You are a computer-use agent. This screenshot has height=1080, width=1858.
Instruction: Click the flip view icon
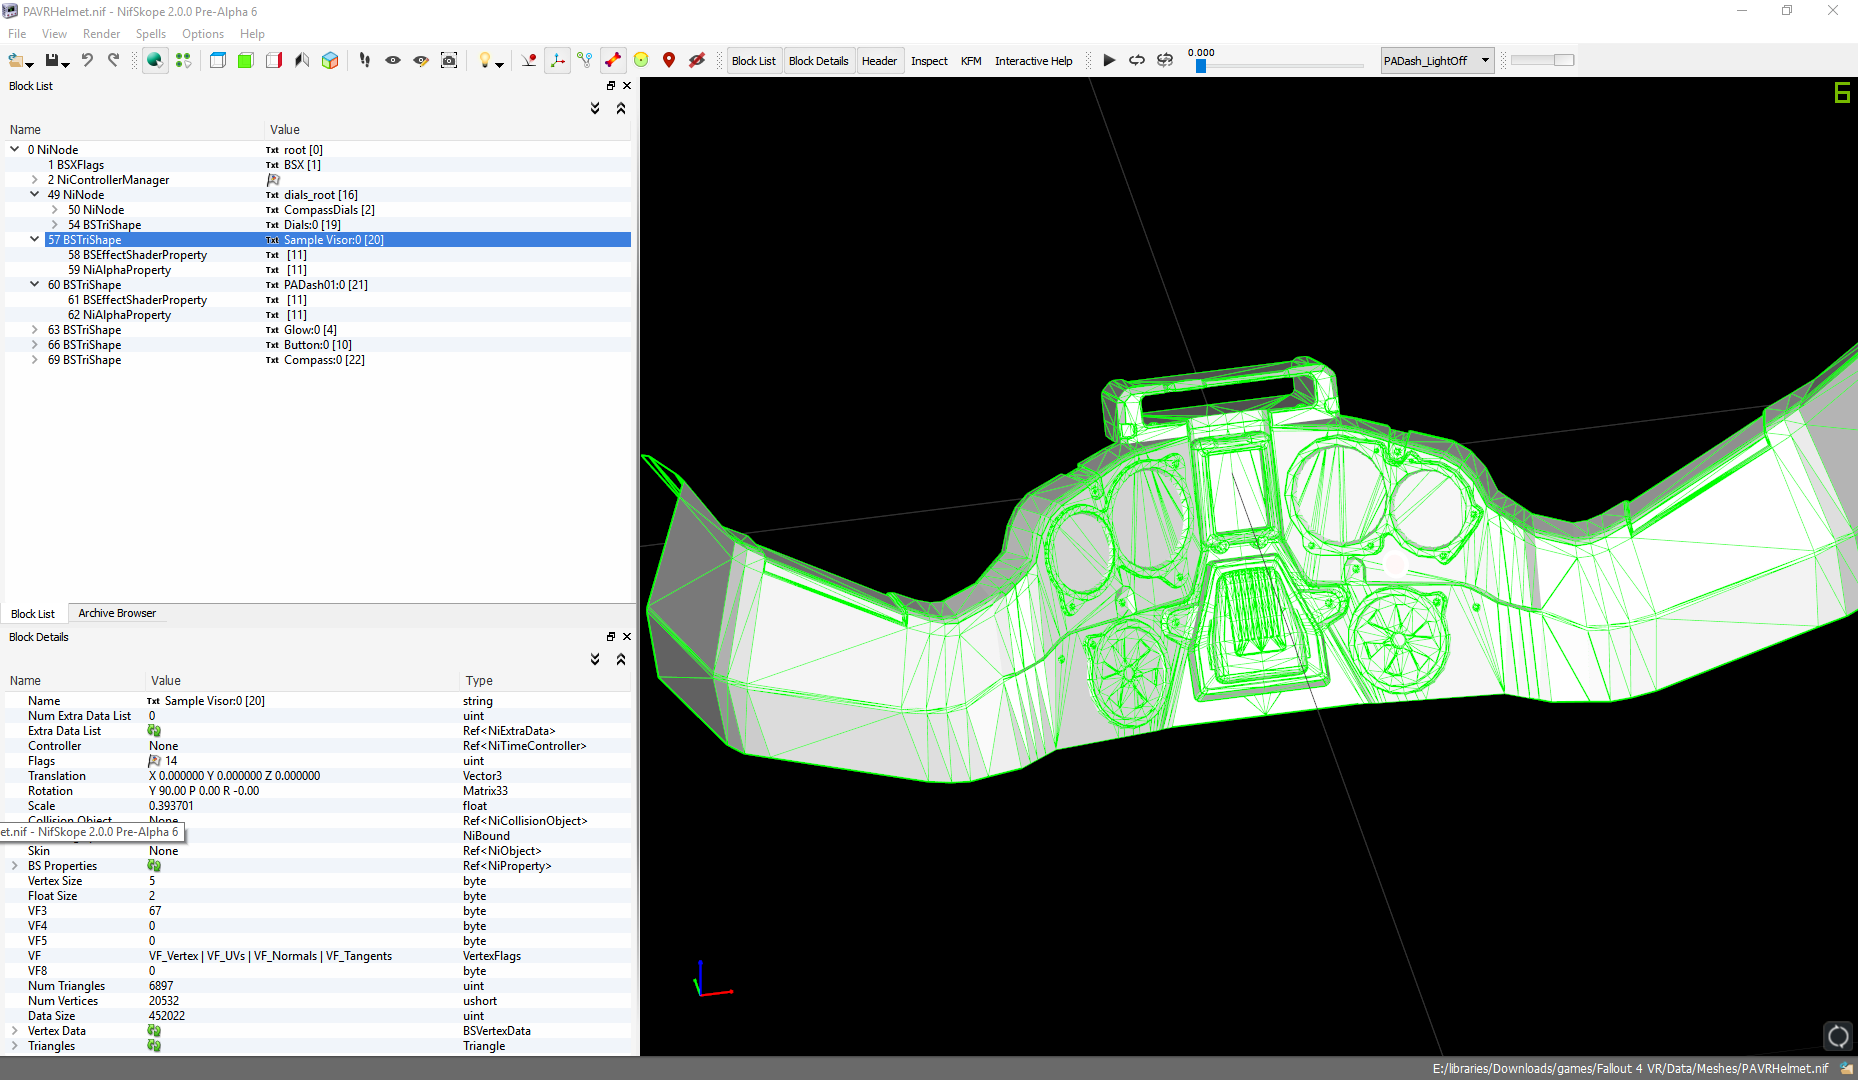[302, 61]
